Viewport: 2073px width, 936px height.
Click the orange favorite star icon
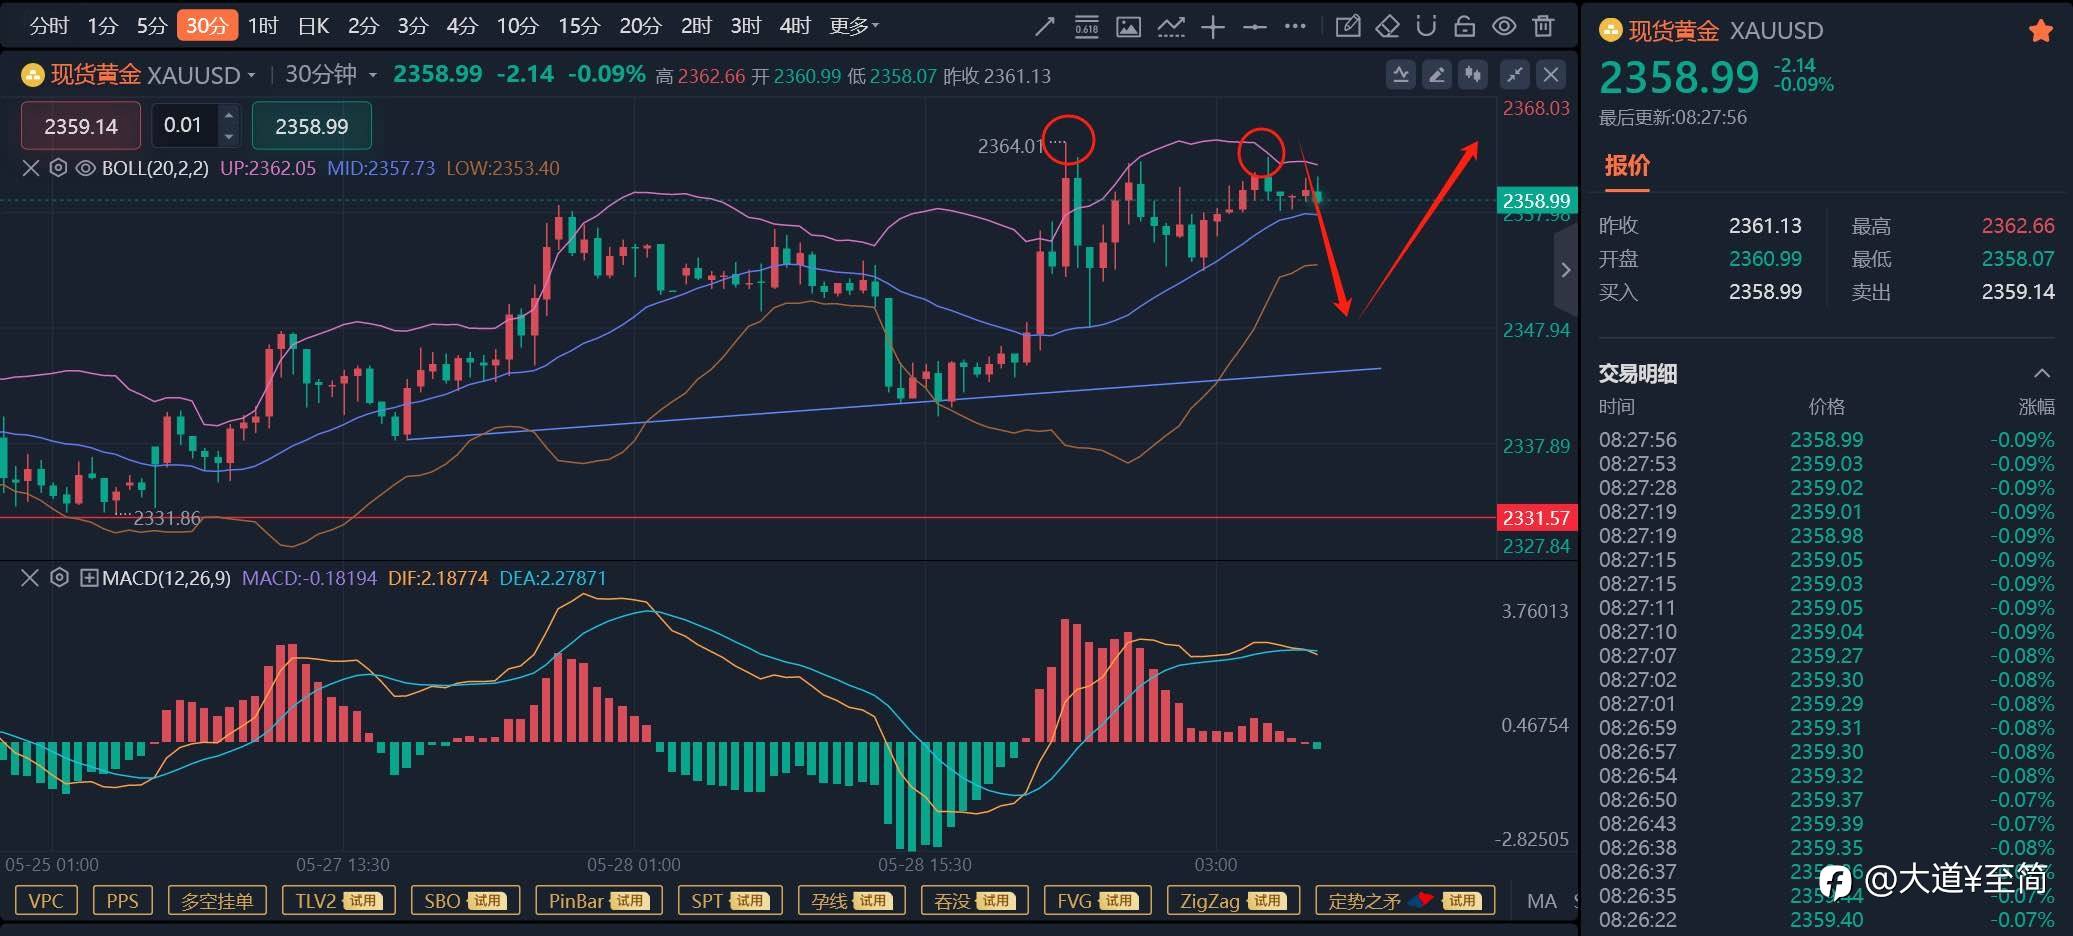2041,31
